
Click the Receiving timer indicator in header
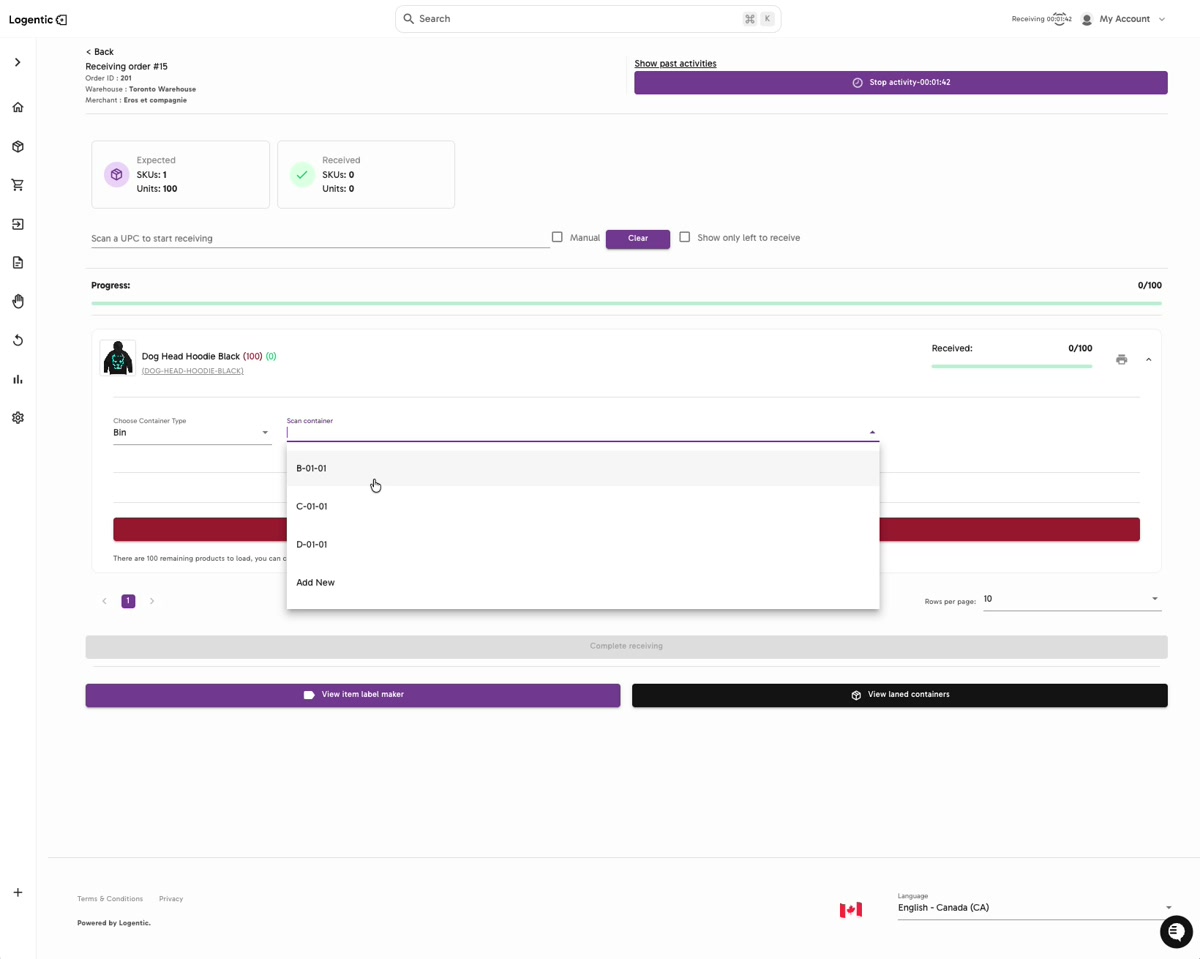click(x=1041, y=19)
